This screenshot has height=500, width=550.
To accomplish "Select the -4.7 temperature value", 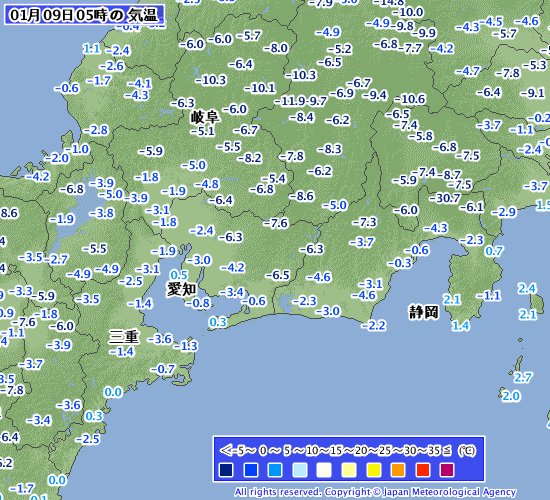I will coord(468,71).
